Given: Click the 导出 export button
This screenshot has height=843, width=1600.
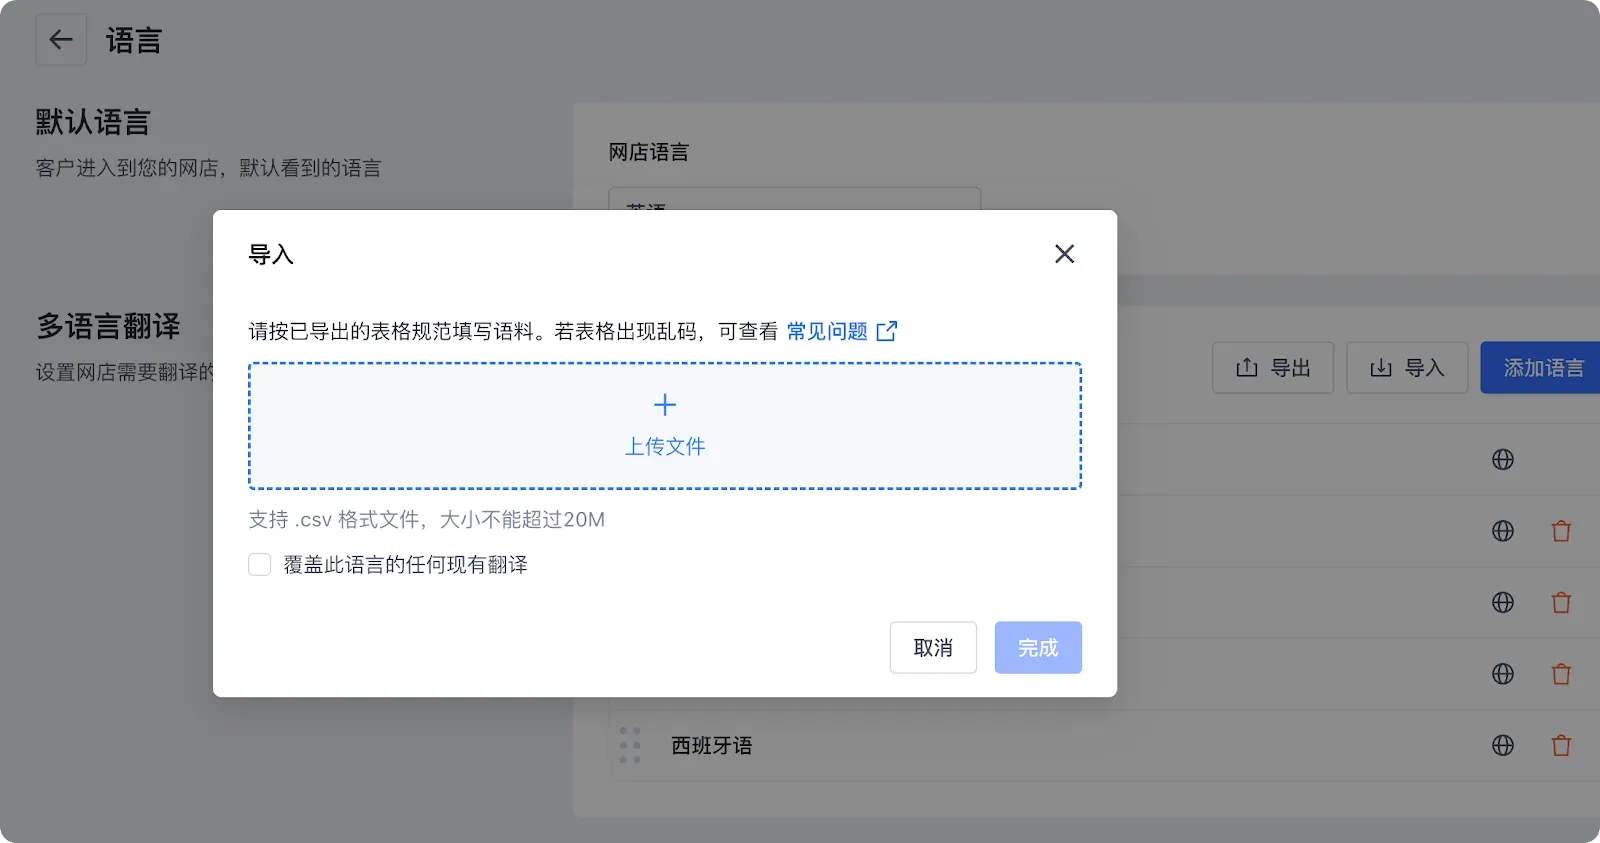Looking at the screenshot, I should click(1273, 368).
